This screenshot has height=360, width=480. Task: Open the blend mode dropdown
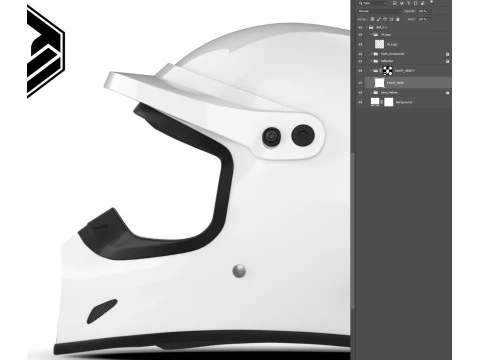coord(380,11)
